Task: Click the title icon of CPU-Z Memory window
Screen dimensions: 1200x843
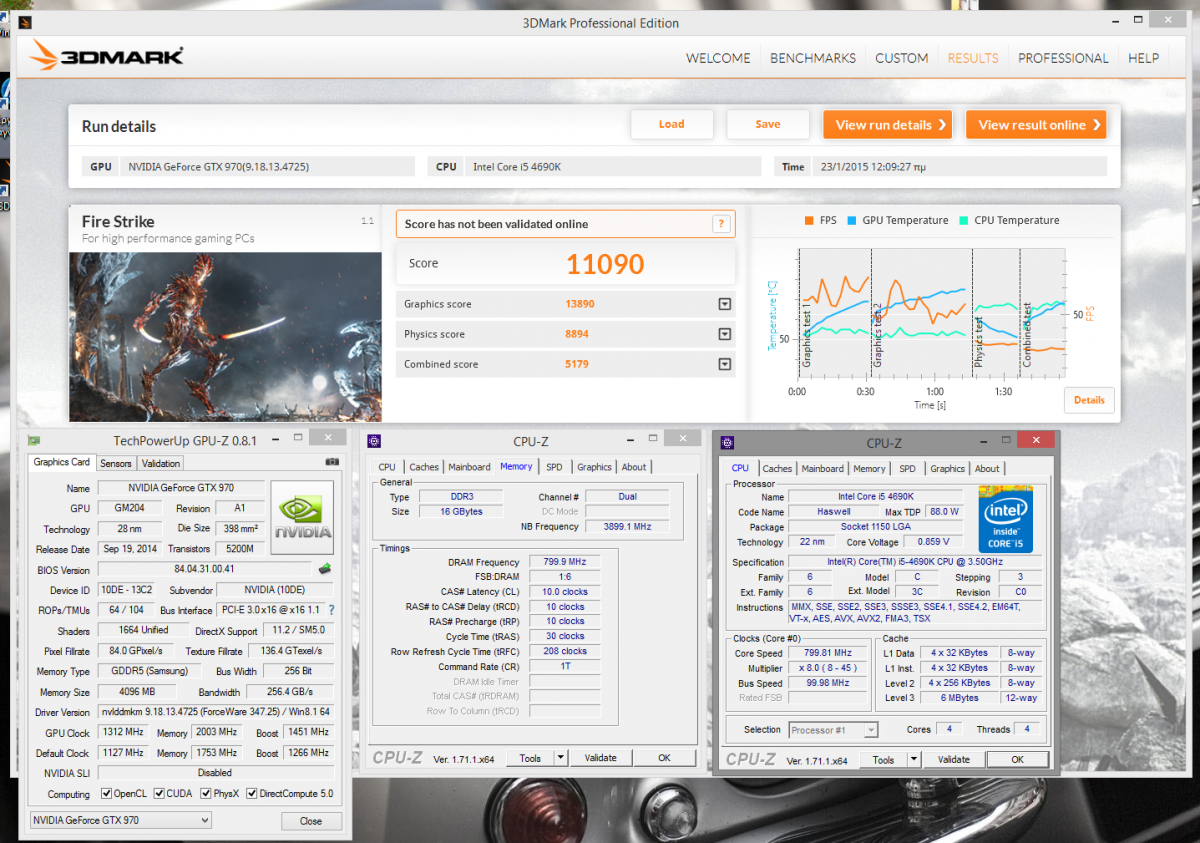Action: tap(373, 440)
